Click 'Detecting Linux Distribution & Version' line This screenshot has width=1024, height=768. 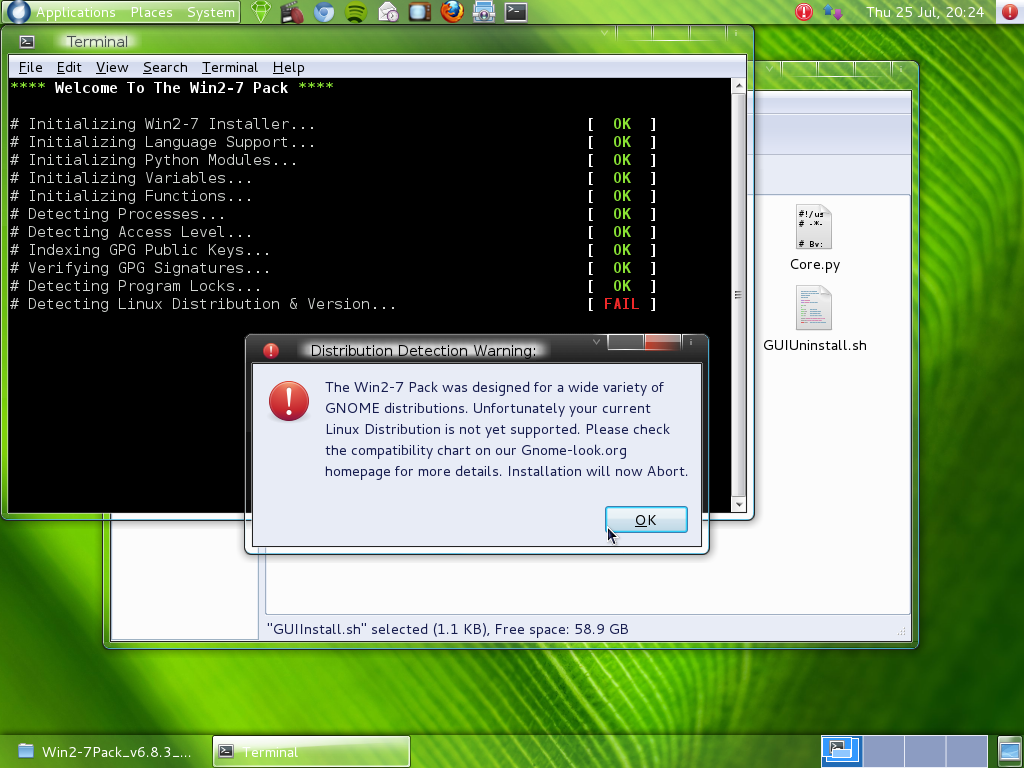click(203, 304)
